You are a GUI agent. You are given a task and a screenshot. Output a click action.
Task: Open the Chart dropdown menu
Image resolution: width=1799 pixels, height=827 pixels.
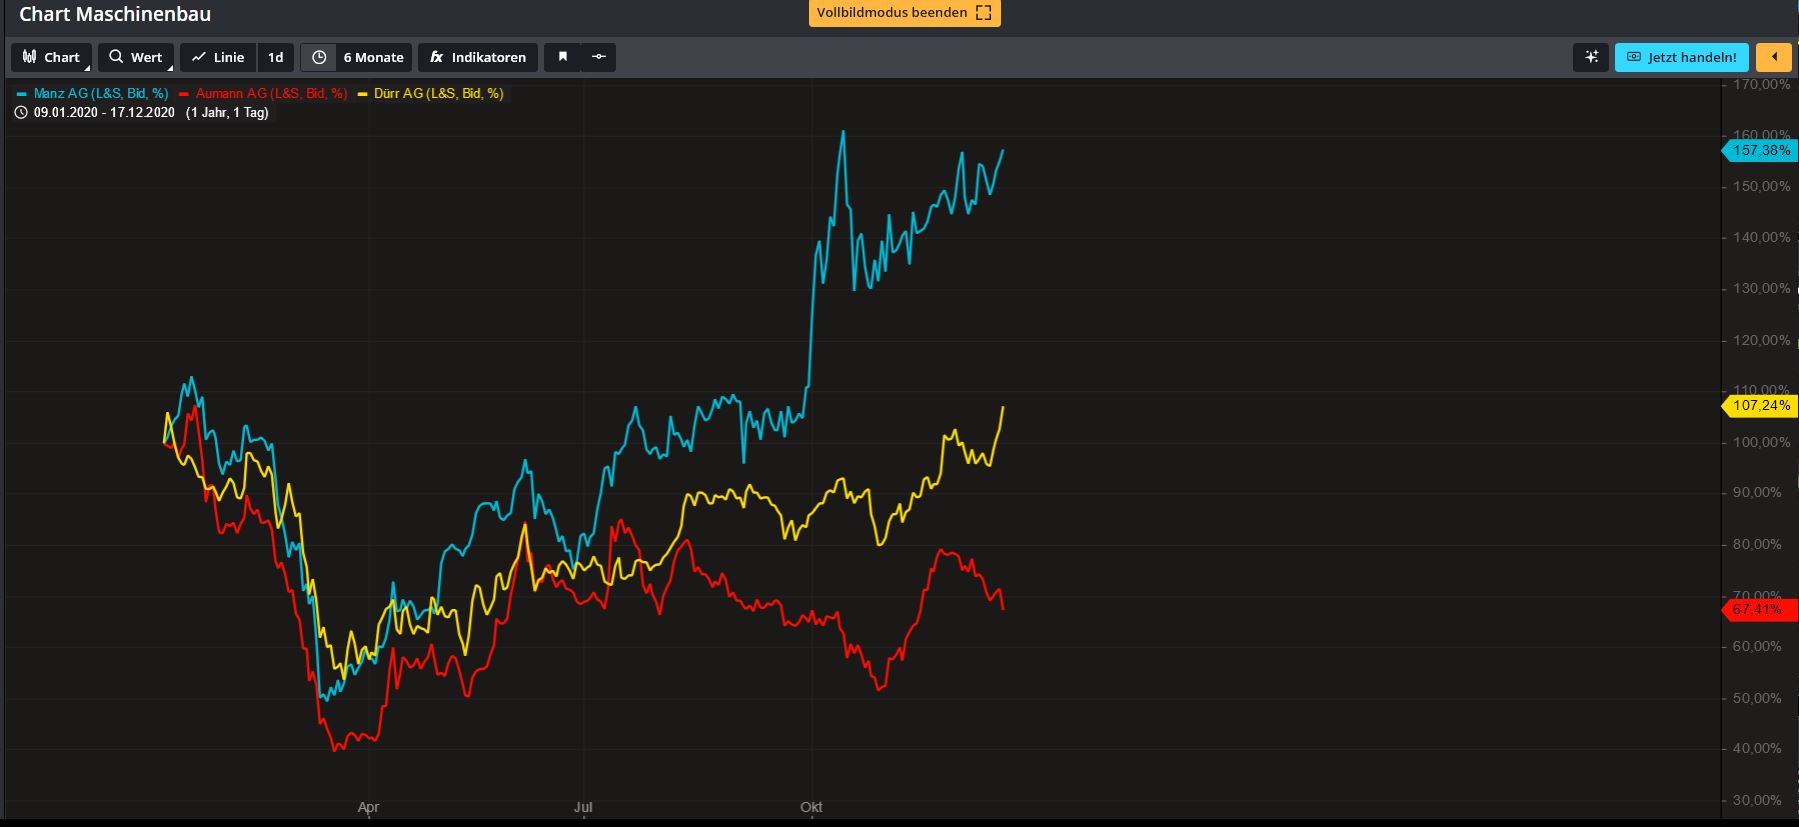(52, 57)
